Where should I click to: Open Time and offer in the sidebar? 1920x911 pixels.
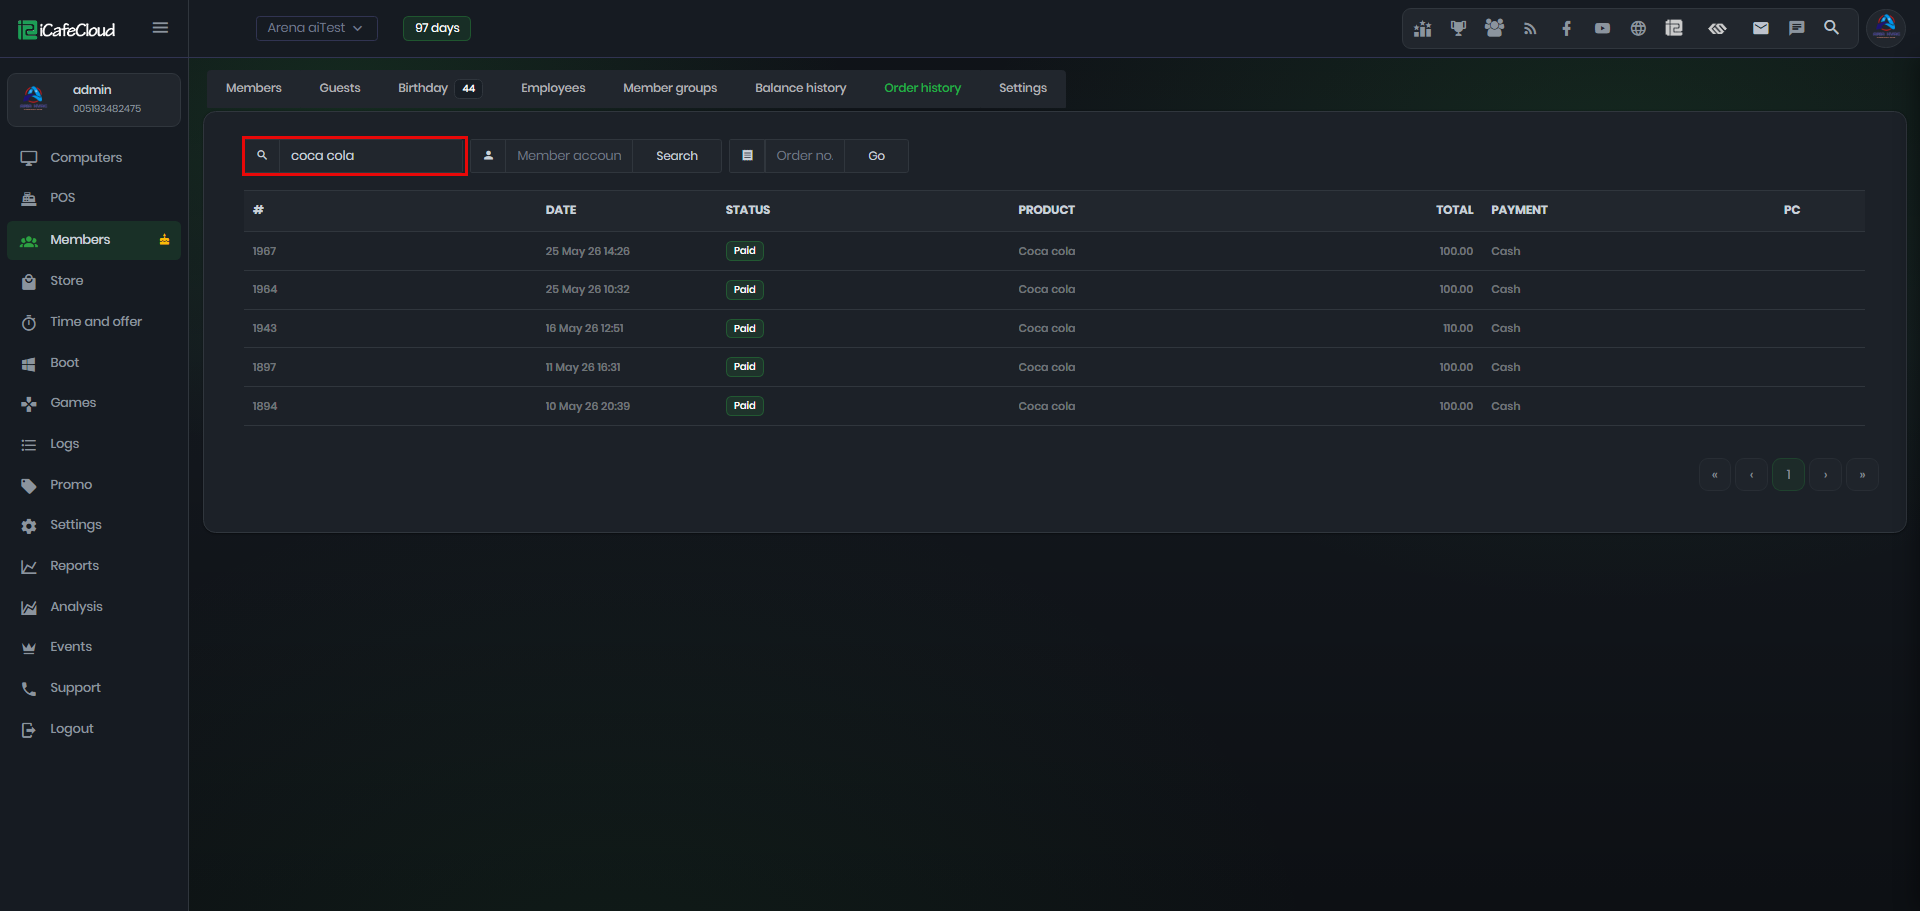[x=94, y=322]
